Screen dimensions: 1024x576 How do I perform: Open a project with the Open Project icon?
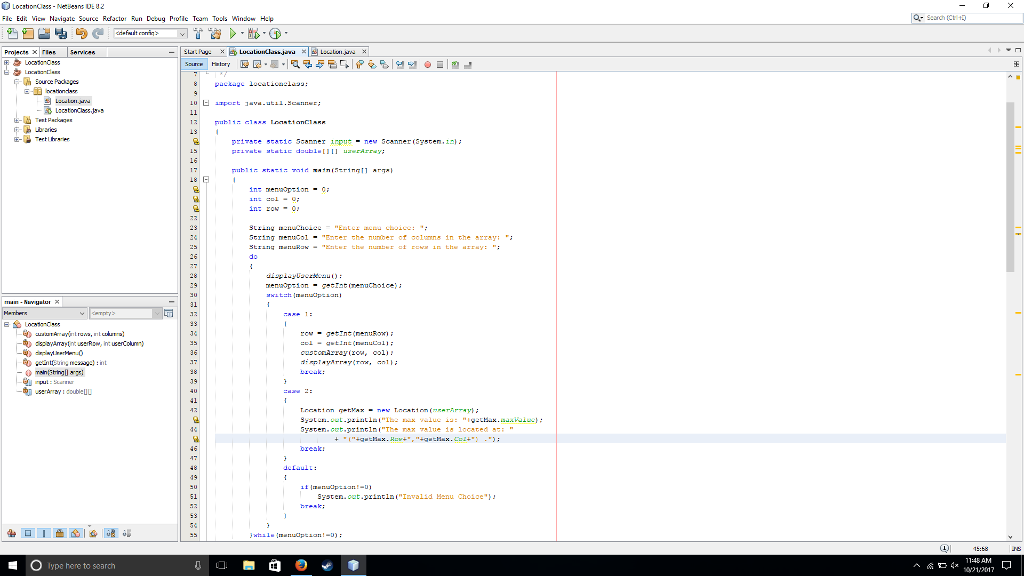click(x=42, y=33)
